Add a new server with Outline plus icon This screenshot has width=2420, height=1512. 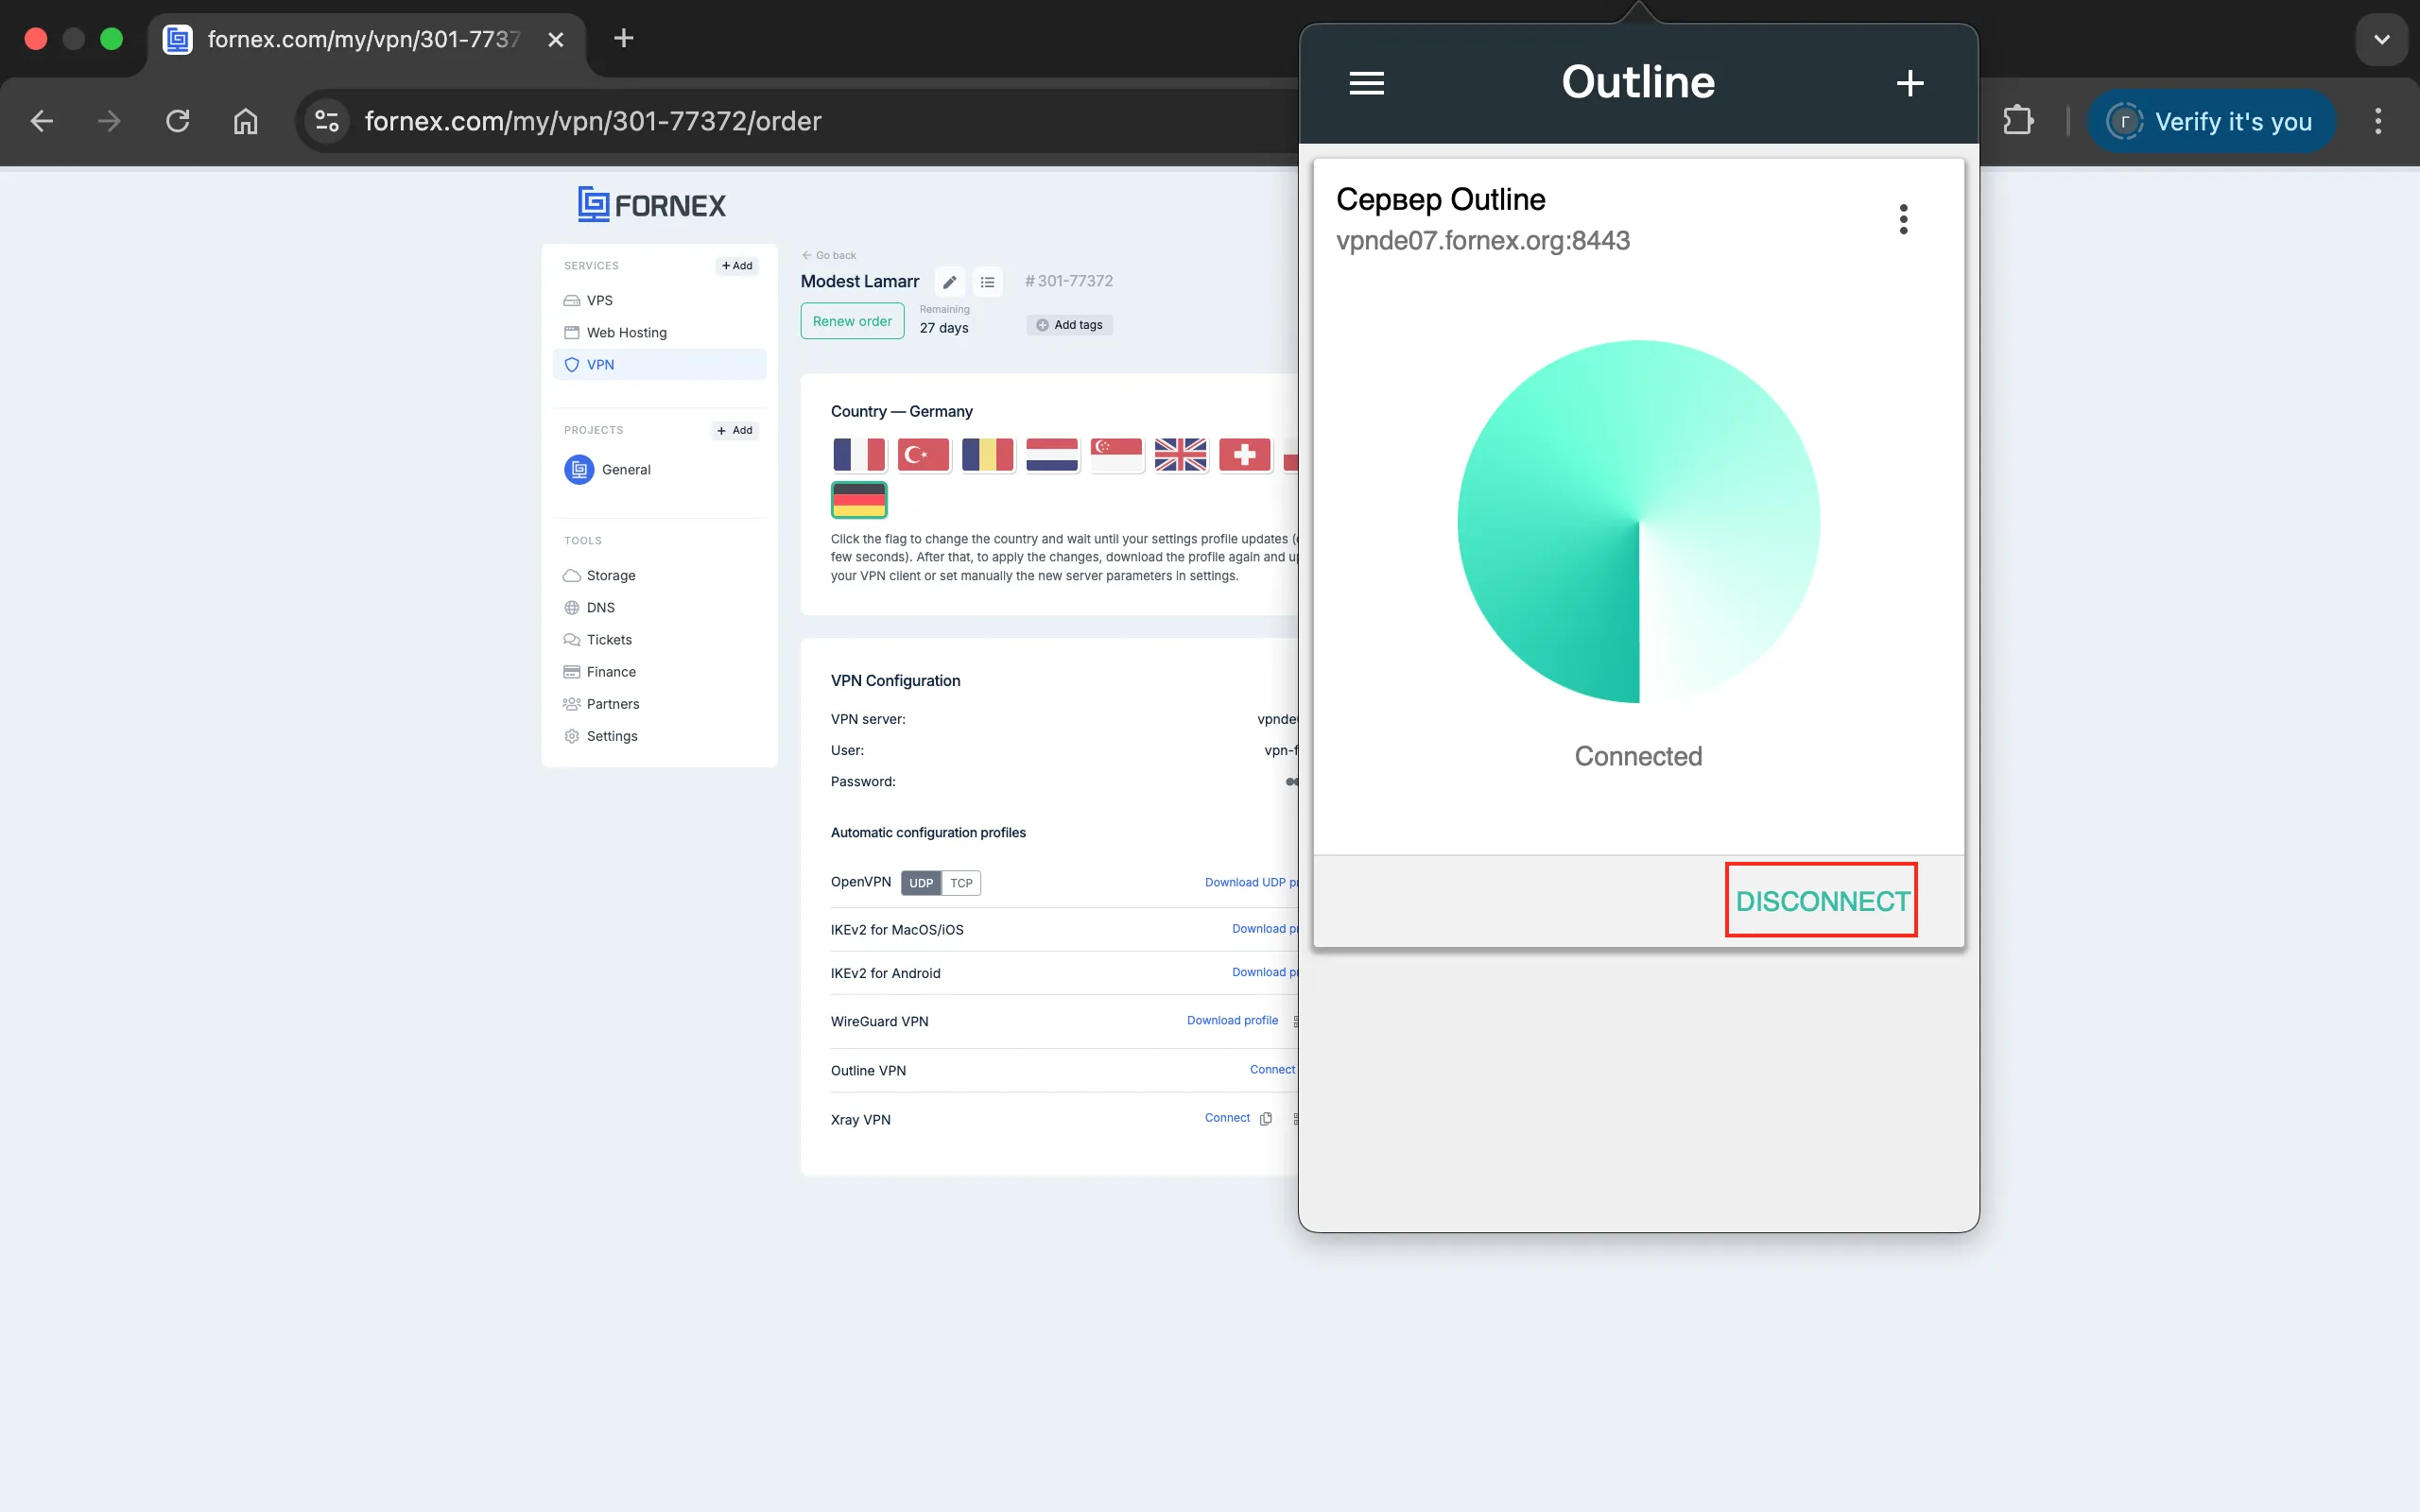tap(1910, 83)
